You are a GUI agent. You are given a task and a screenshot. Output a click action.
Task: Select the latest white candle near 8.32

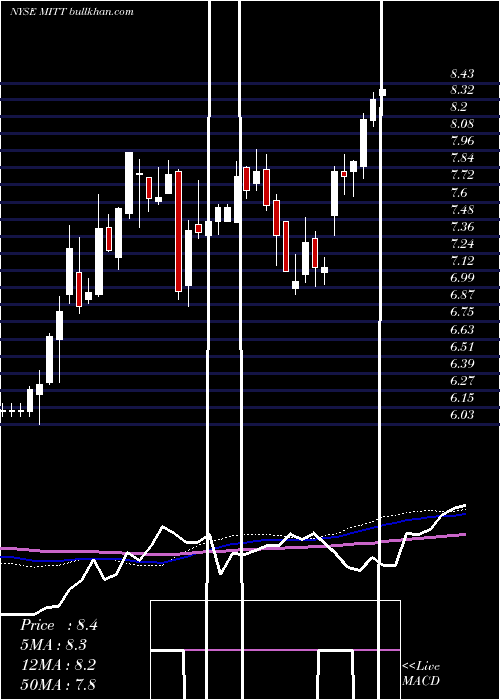tap(382, 92)
